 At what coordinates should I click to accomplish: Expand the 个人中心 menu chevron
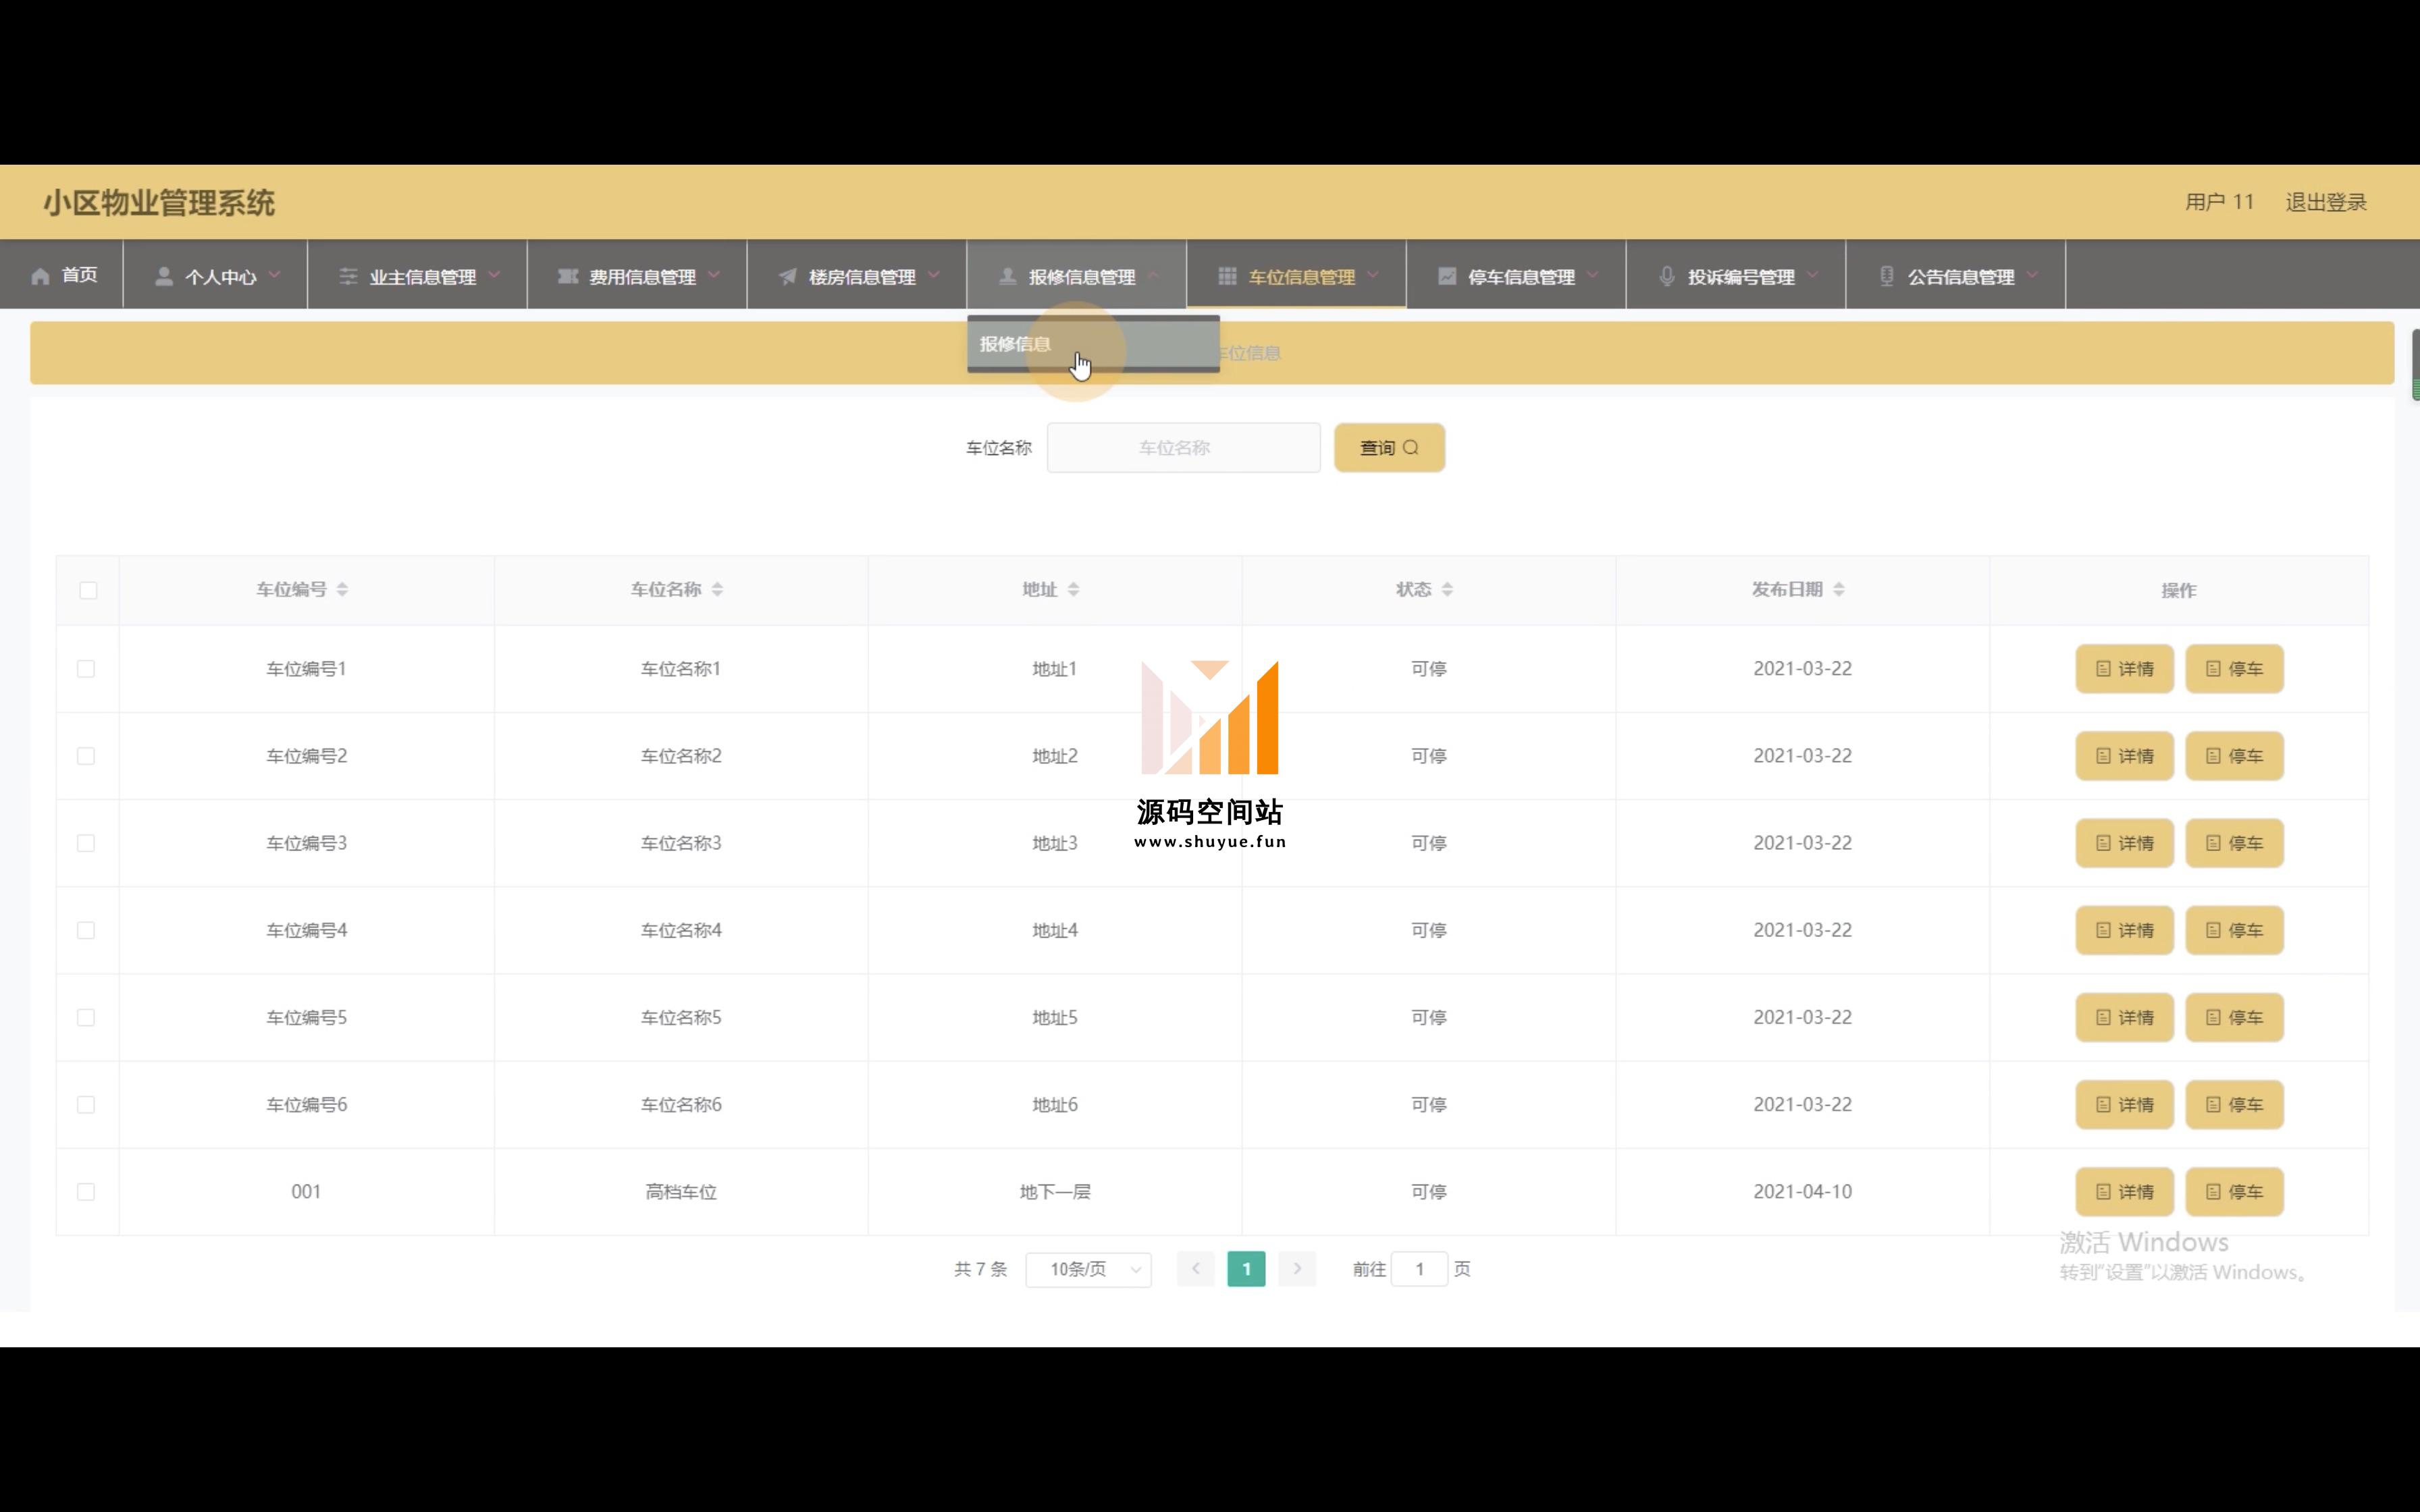[x=274, y=275]
